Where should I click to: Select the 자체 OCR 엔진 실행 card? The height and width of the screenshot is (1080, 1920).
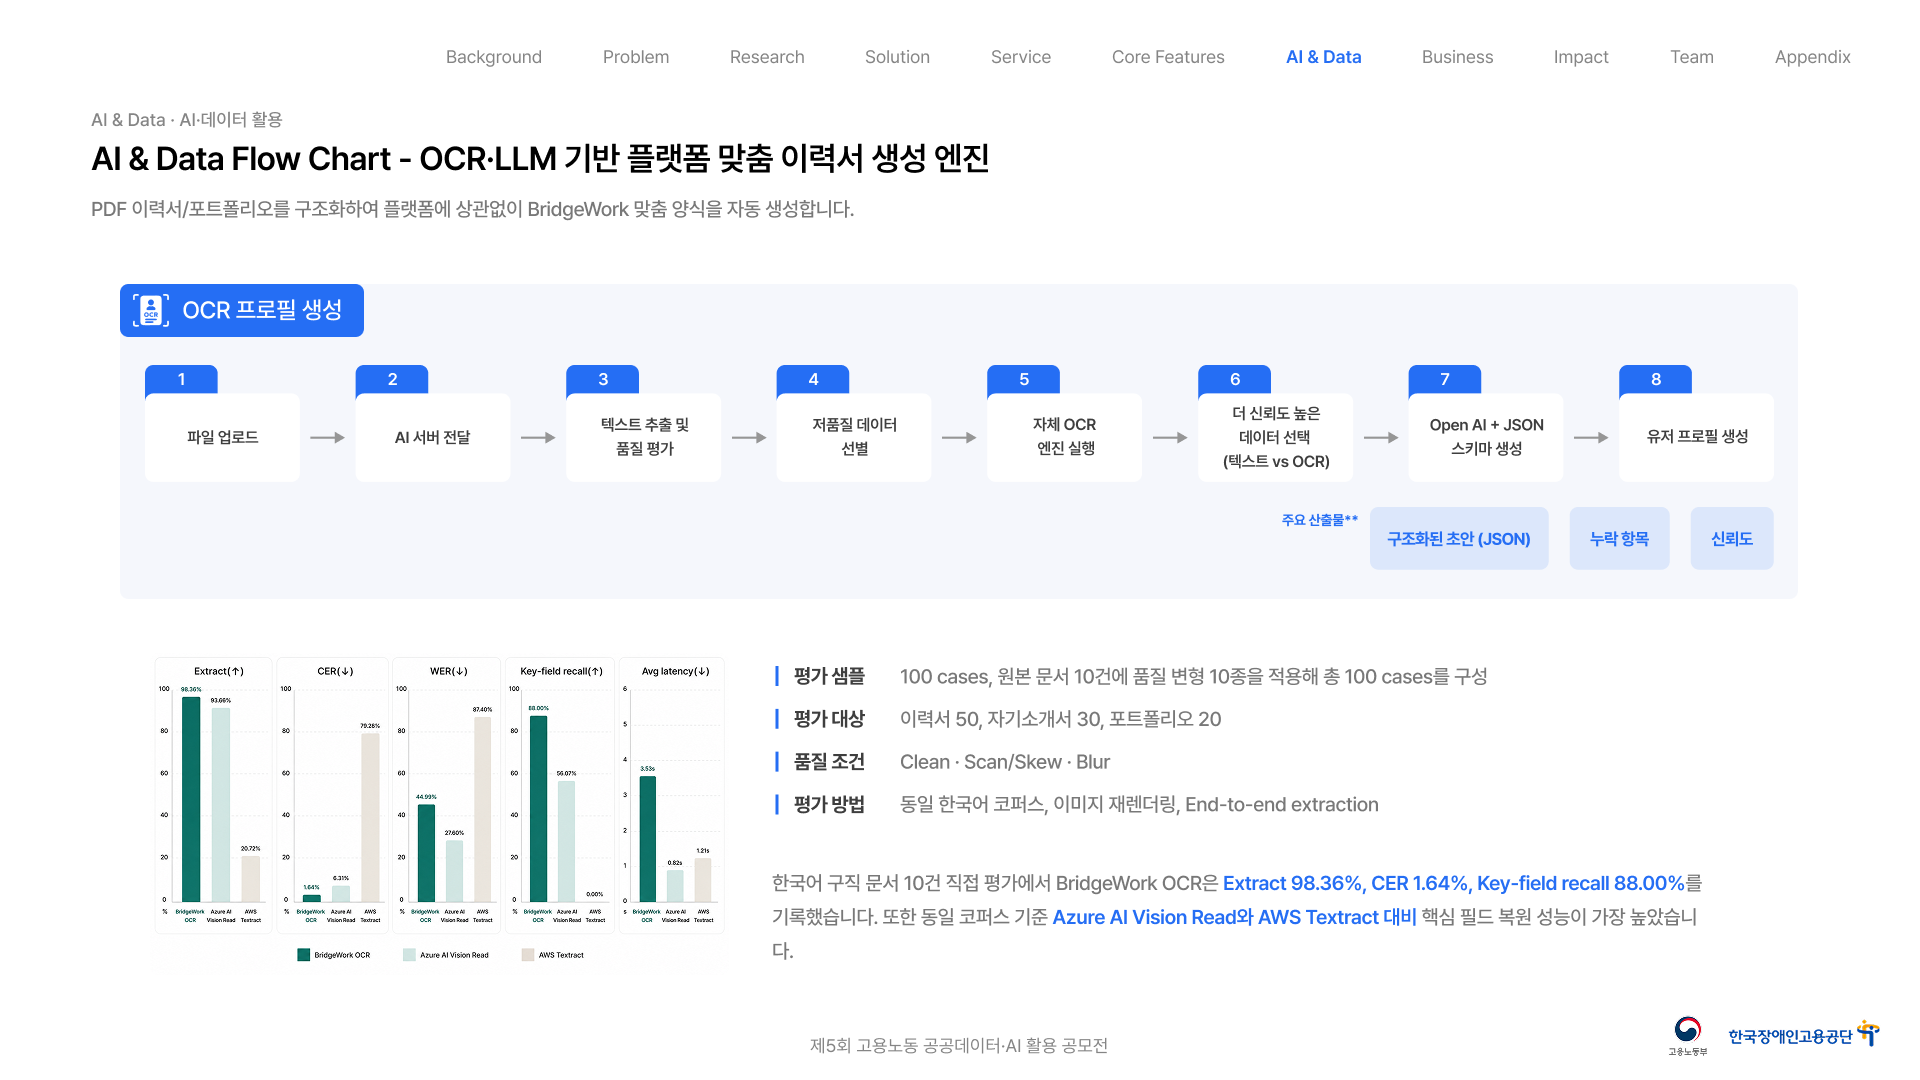[x=1064, y=437]
